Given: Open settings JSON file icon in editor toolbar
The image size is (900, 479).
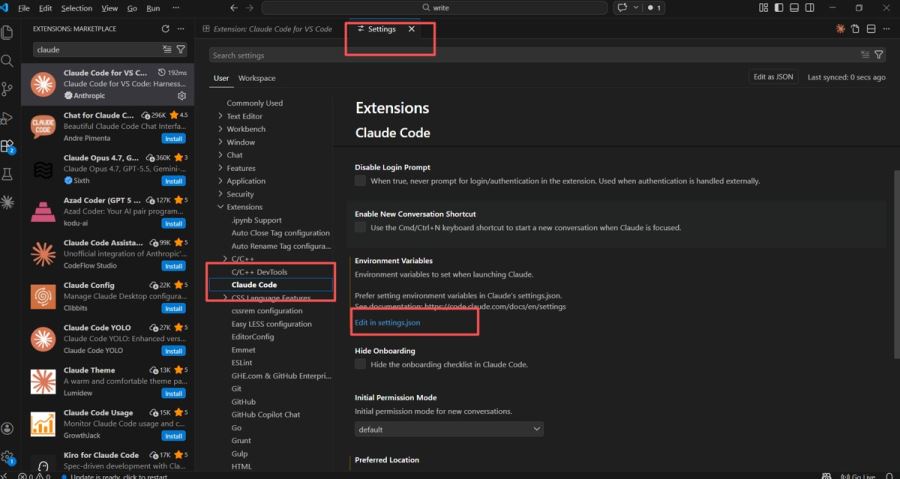Looking at the screenshot, I should 855,29.
